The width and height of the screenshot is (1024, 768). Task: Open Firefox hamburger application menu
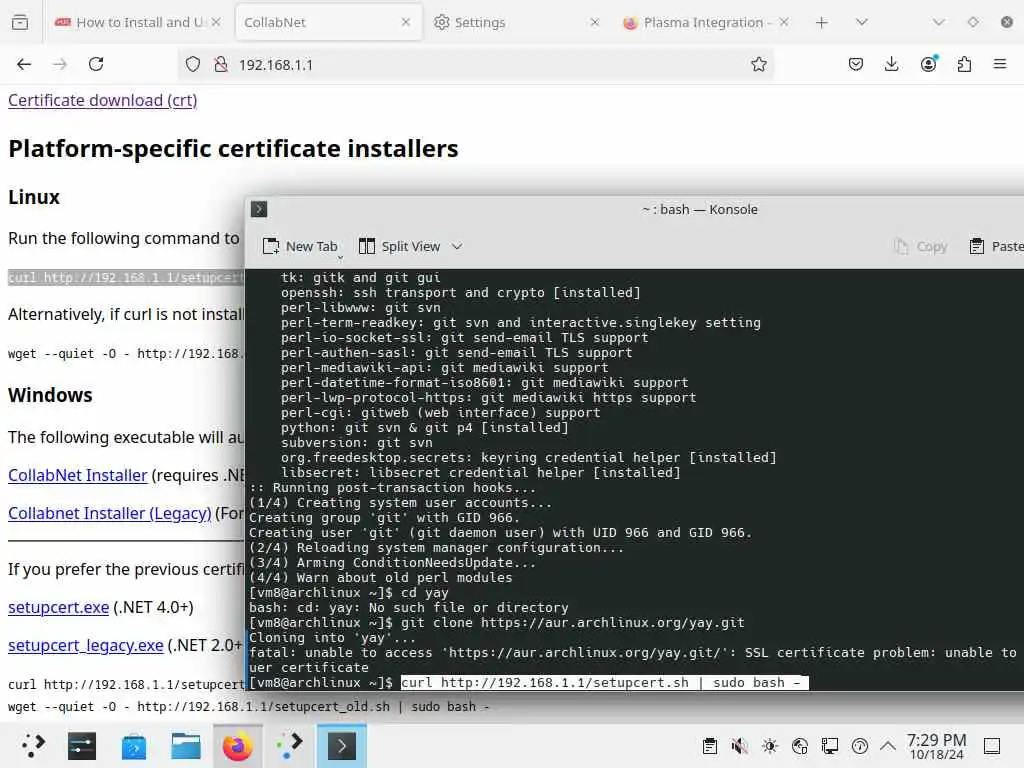pyautogui.click(x=1000, y=64)
